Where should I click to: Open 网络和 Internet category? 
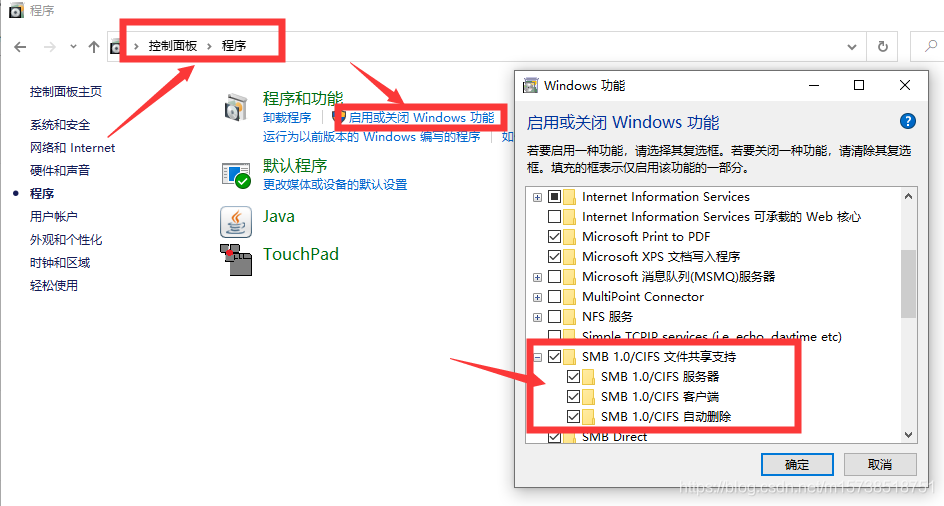tap(72, 148)
